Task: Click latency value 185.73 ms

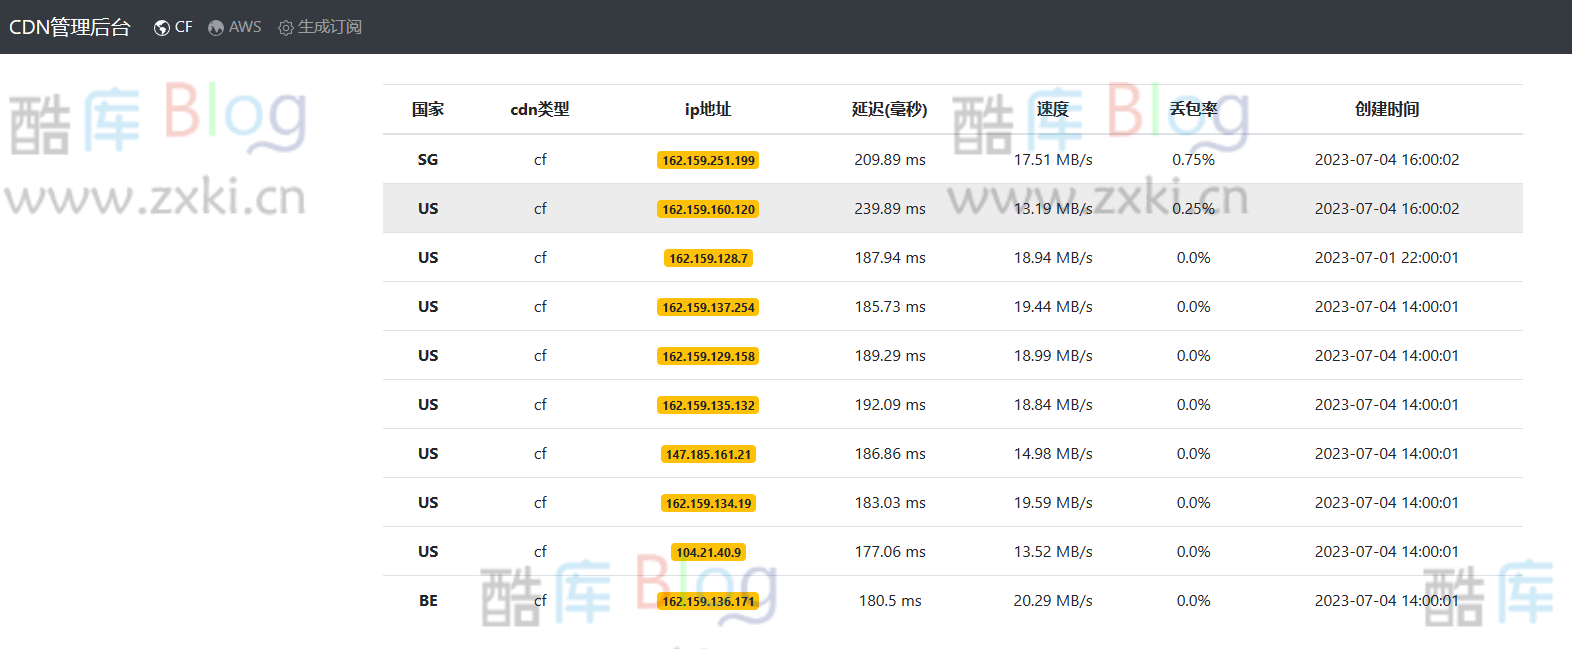Action: click(890, 307)
